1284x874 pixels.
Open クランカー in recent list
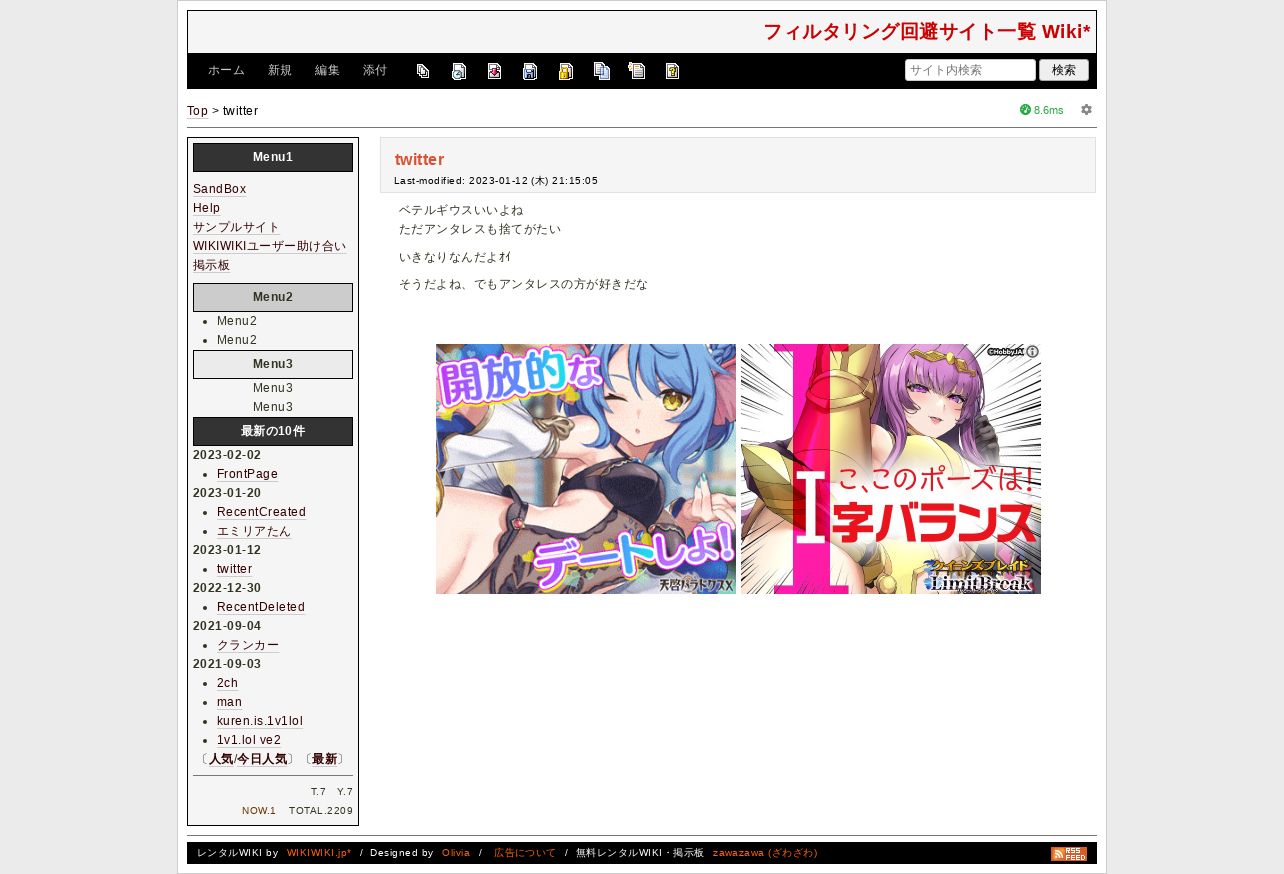click(x=248, y=645)
